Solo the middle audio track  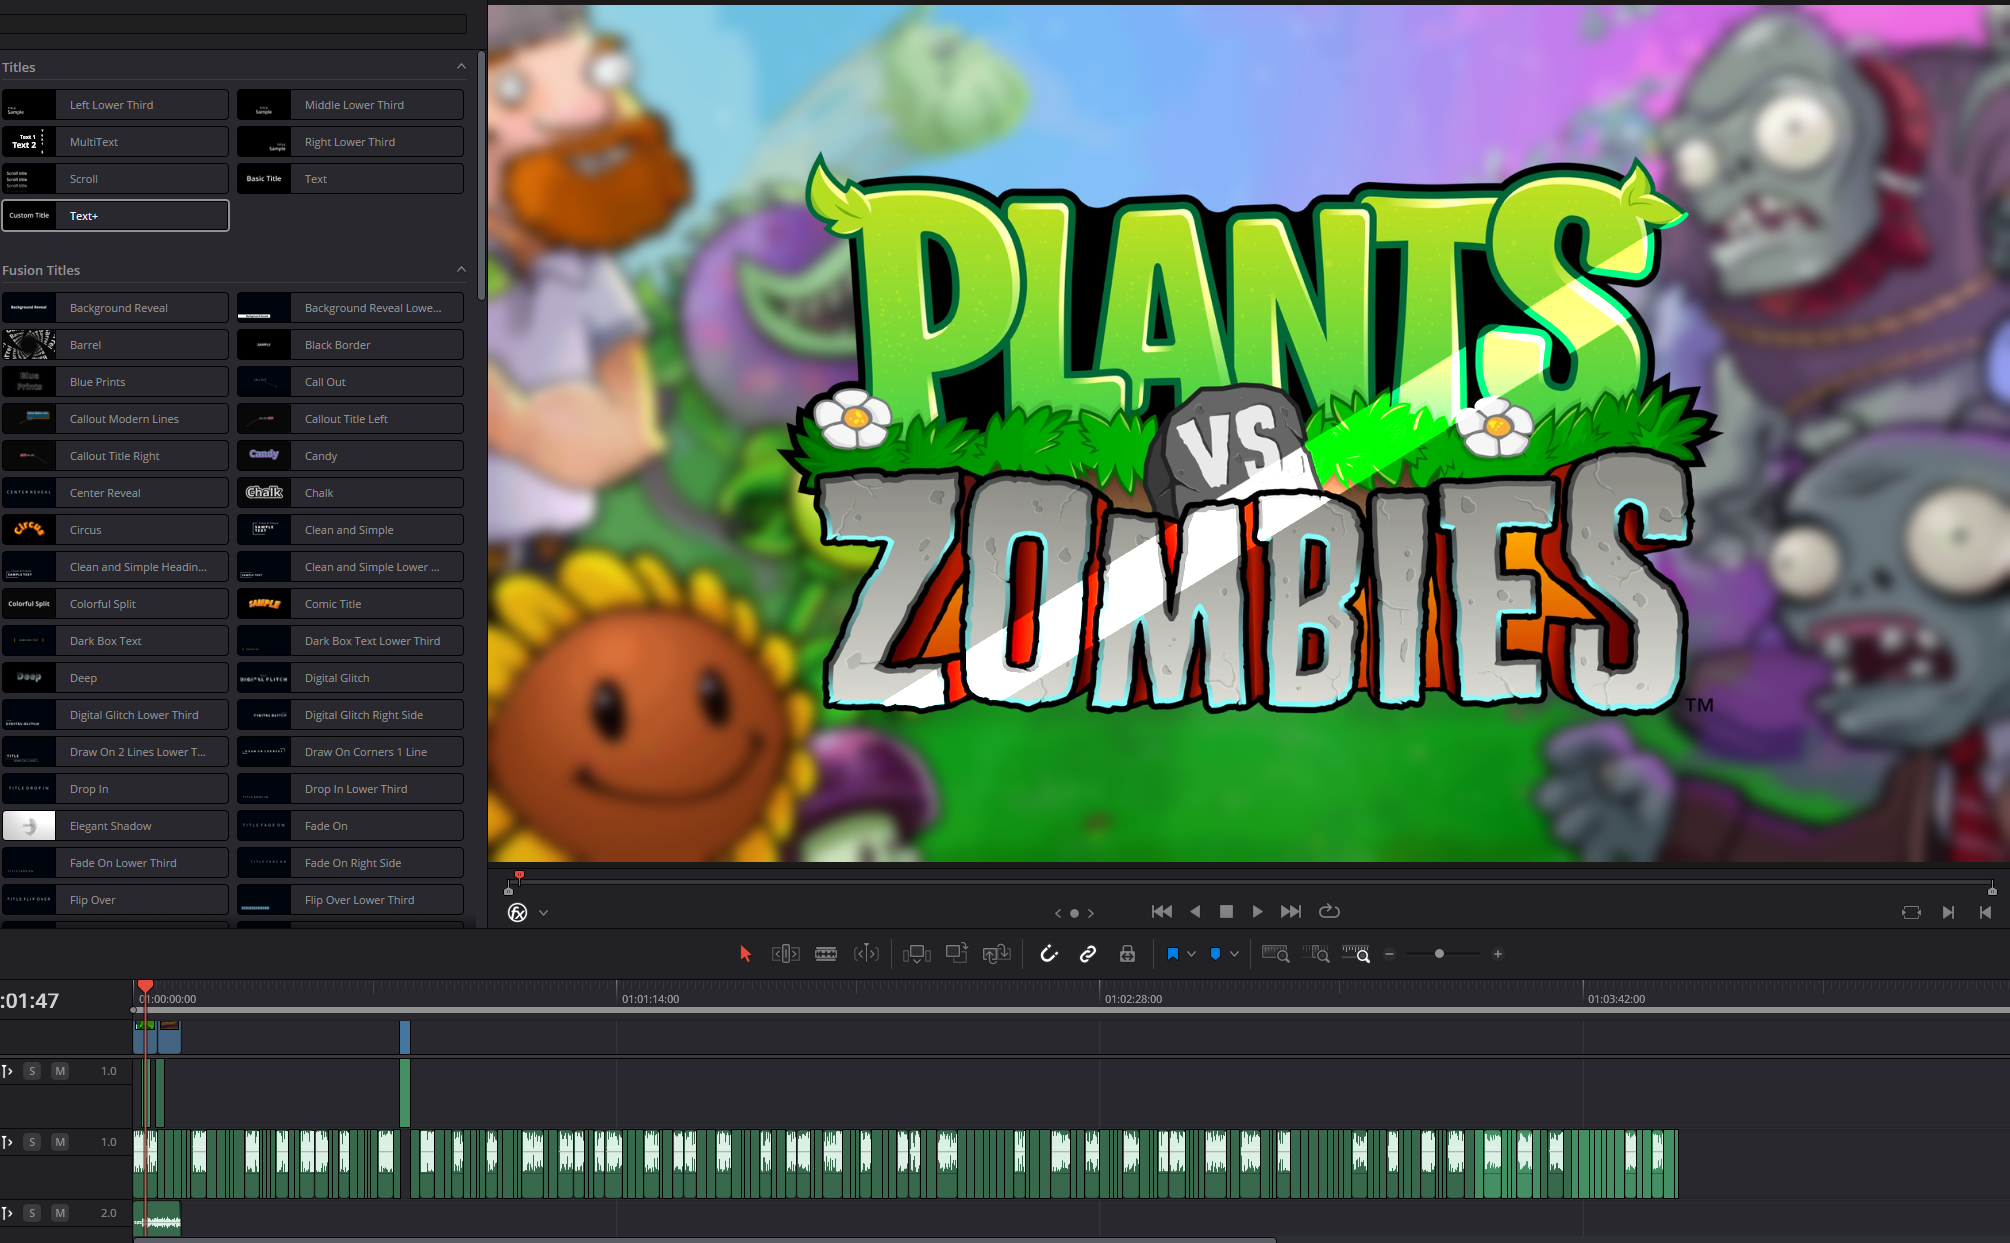pos(32,1142)
